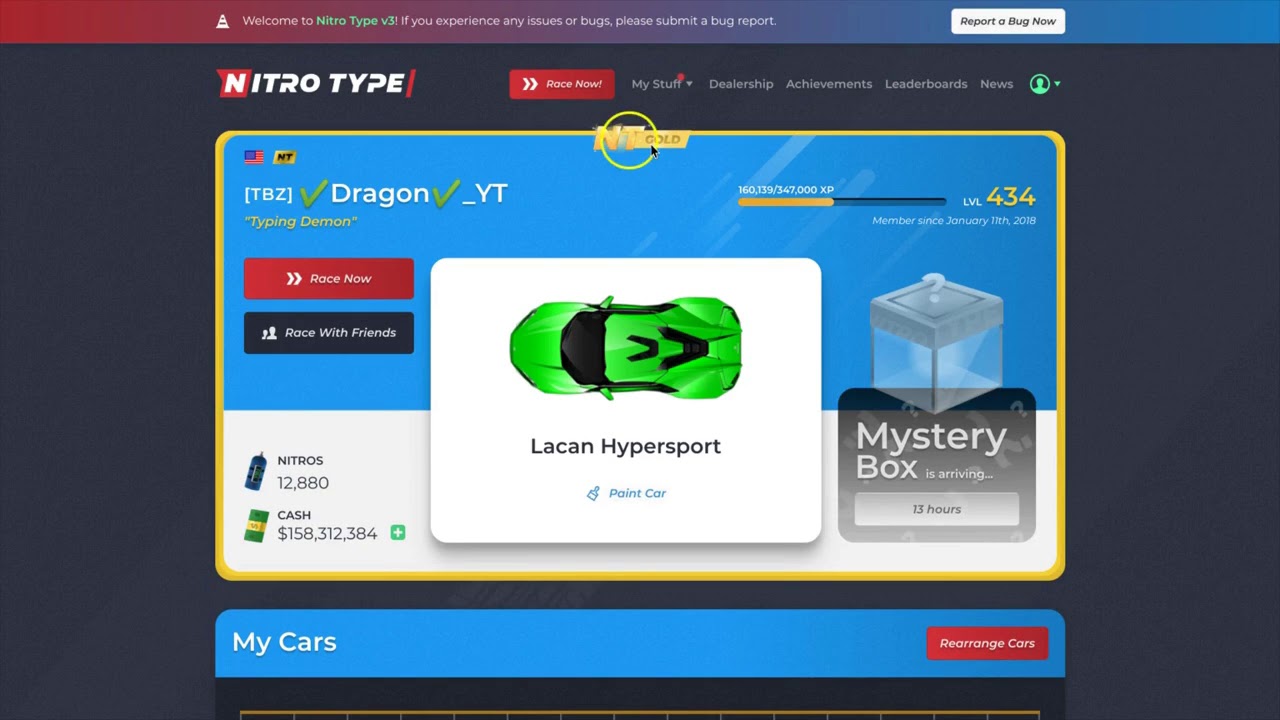Viewport: 1280px width, 720px height.
Task: Click the cash amount $158,312,384
Action: (x=327, y=534)
